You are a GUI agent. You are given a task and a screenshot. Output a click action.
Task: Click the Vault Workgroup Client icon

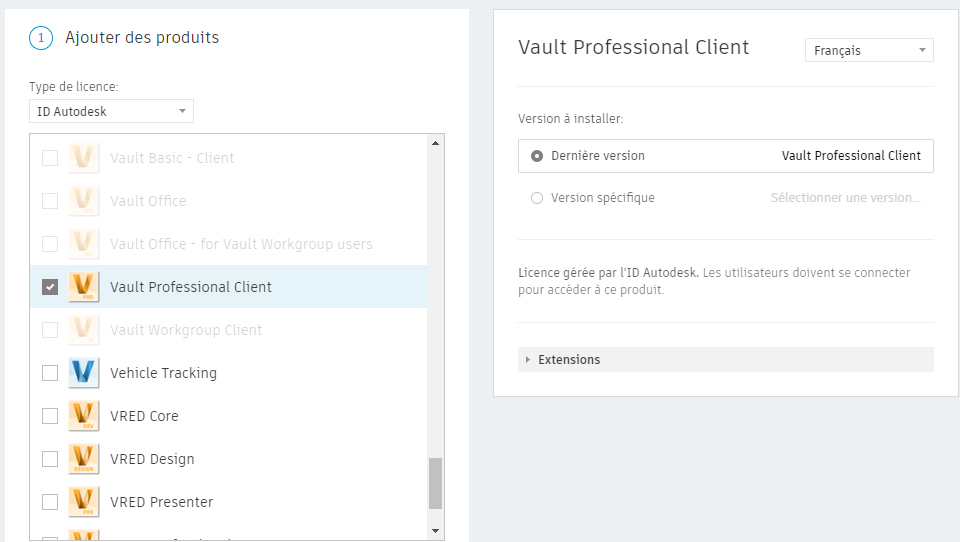tap(83, 330)
